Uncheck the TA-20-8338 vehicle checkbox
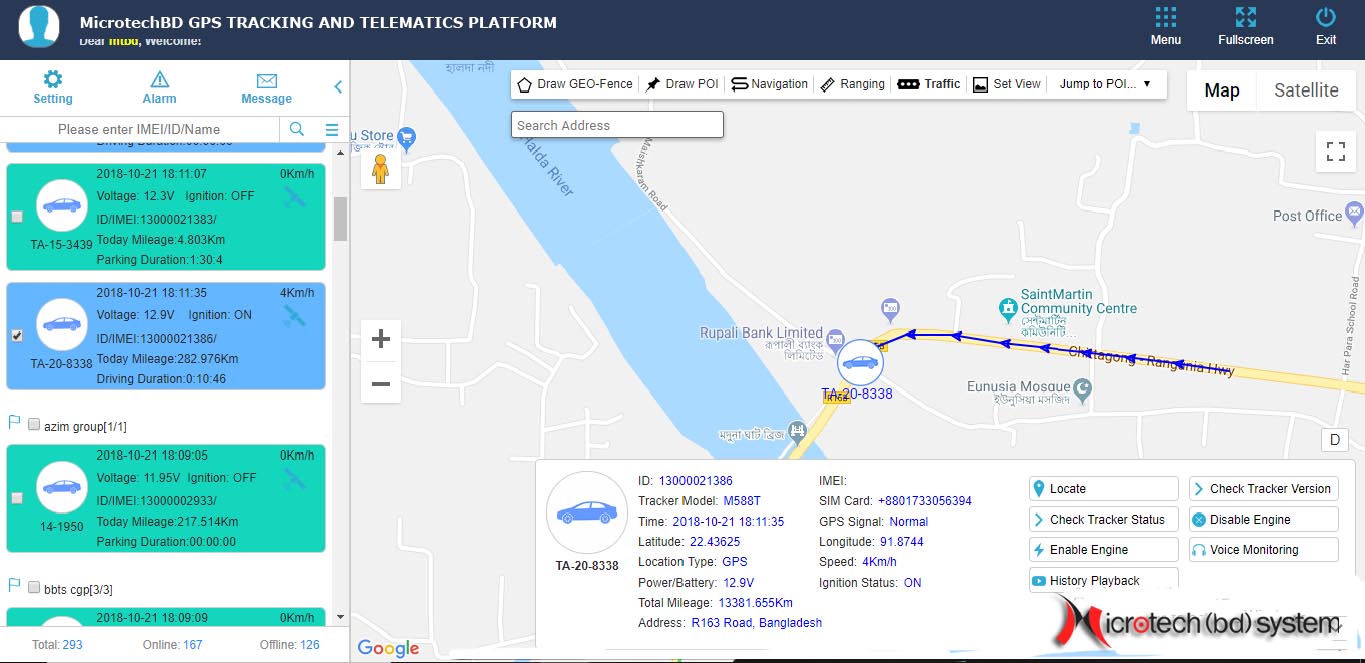This screenshot has width=1365, height=663. (x=16, y=336)
